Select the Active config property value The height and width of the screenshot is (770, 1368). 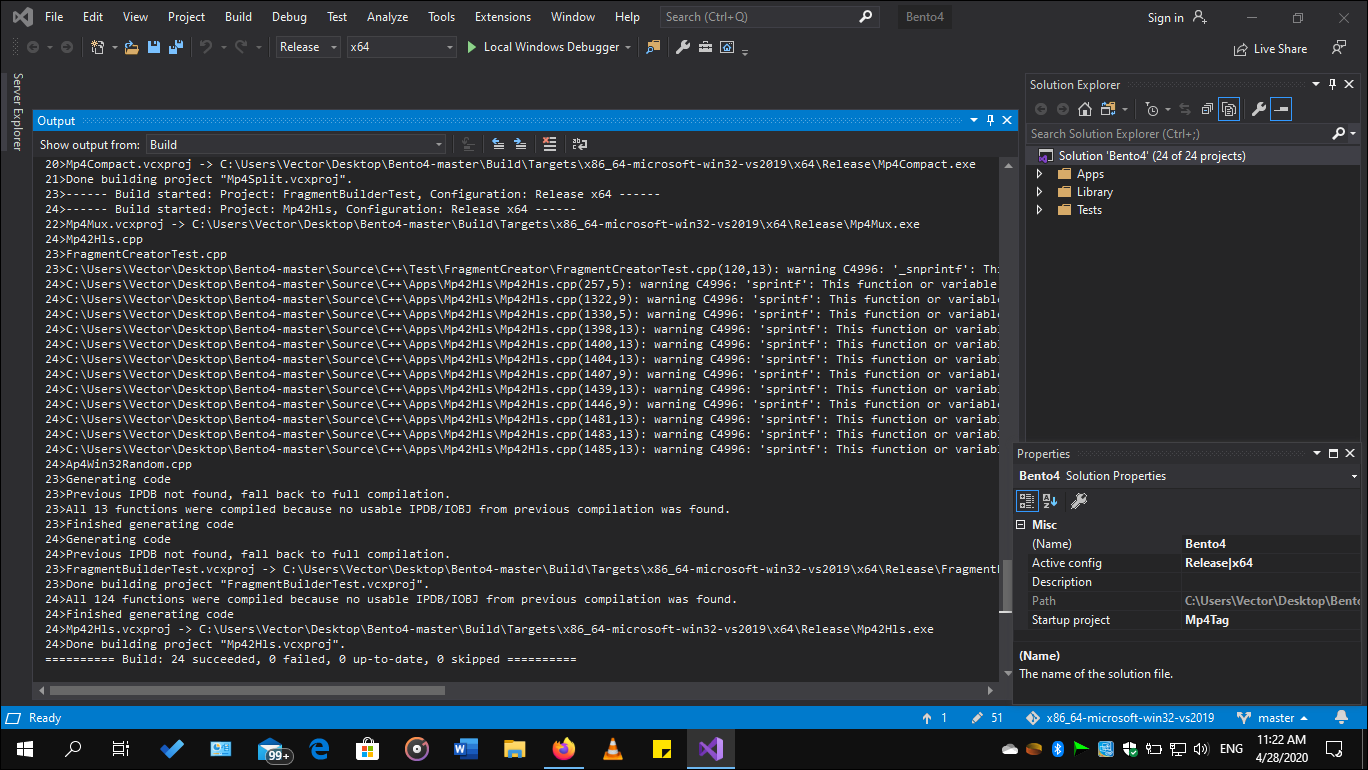point(1272,563)
